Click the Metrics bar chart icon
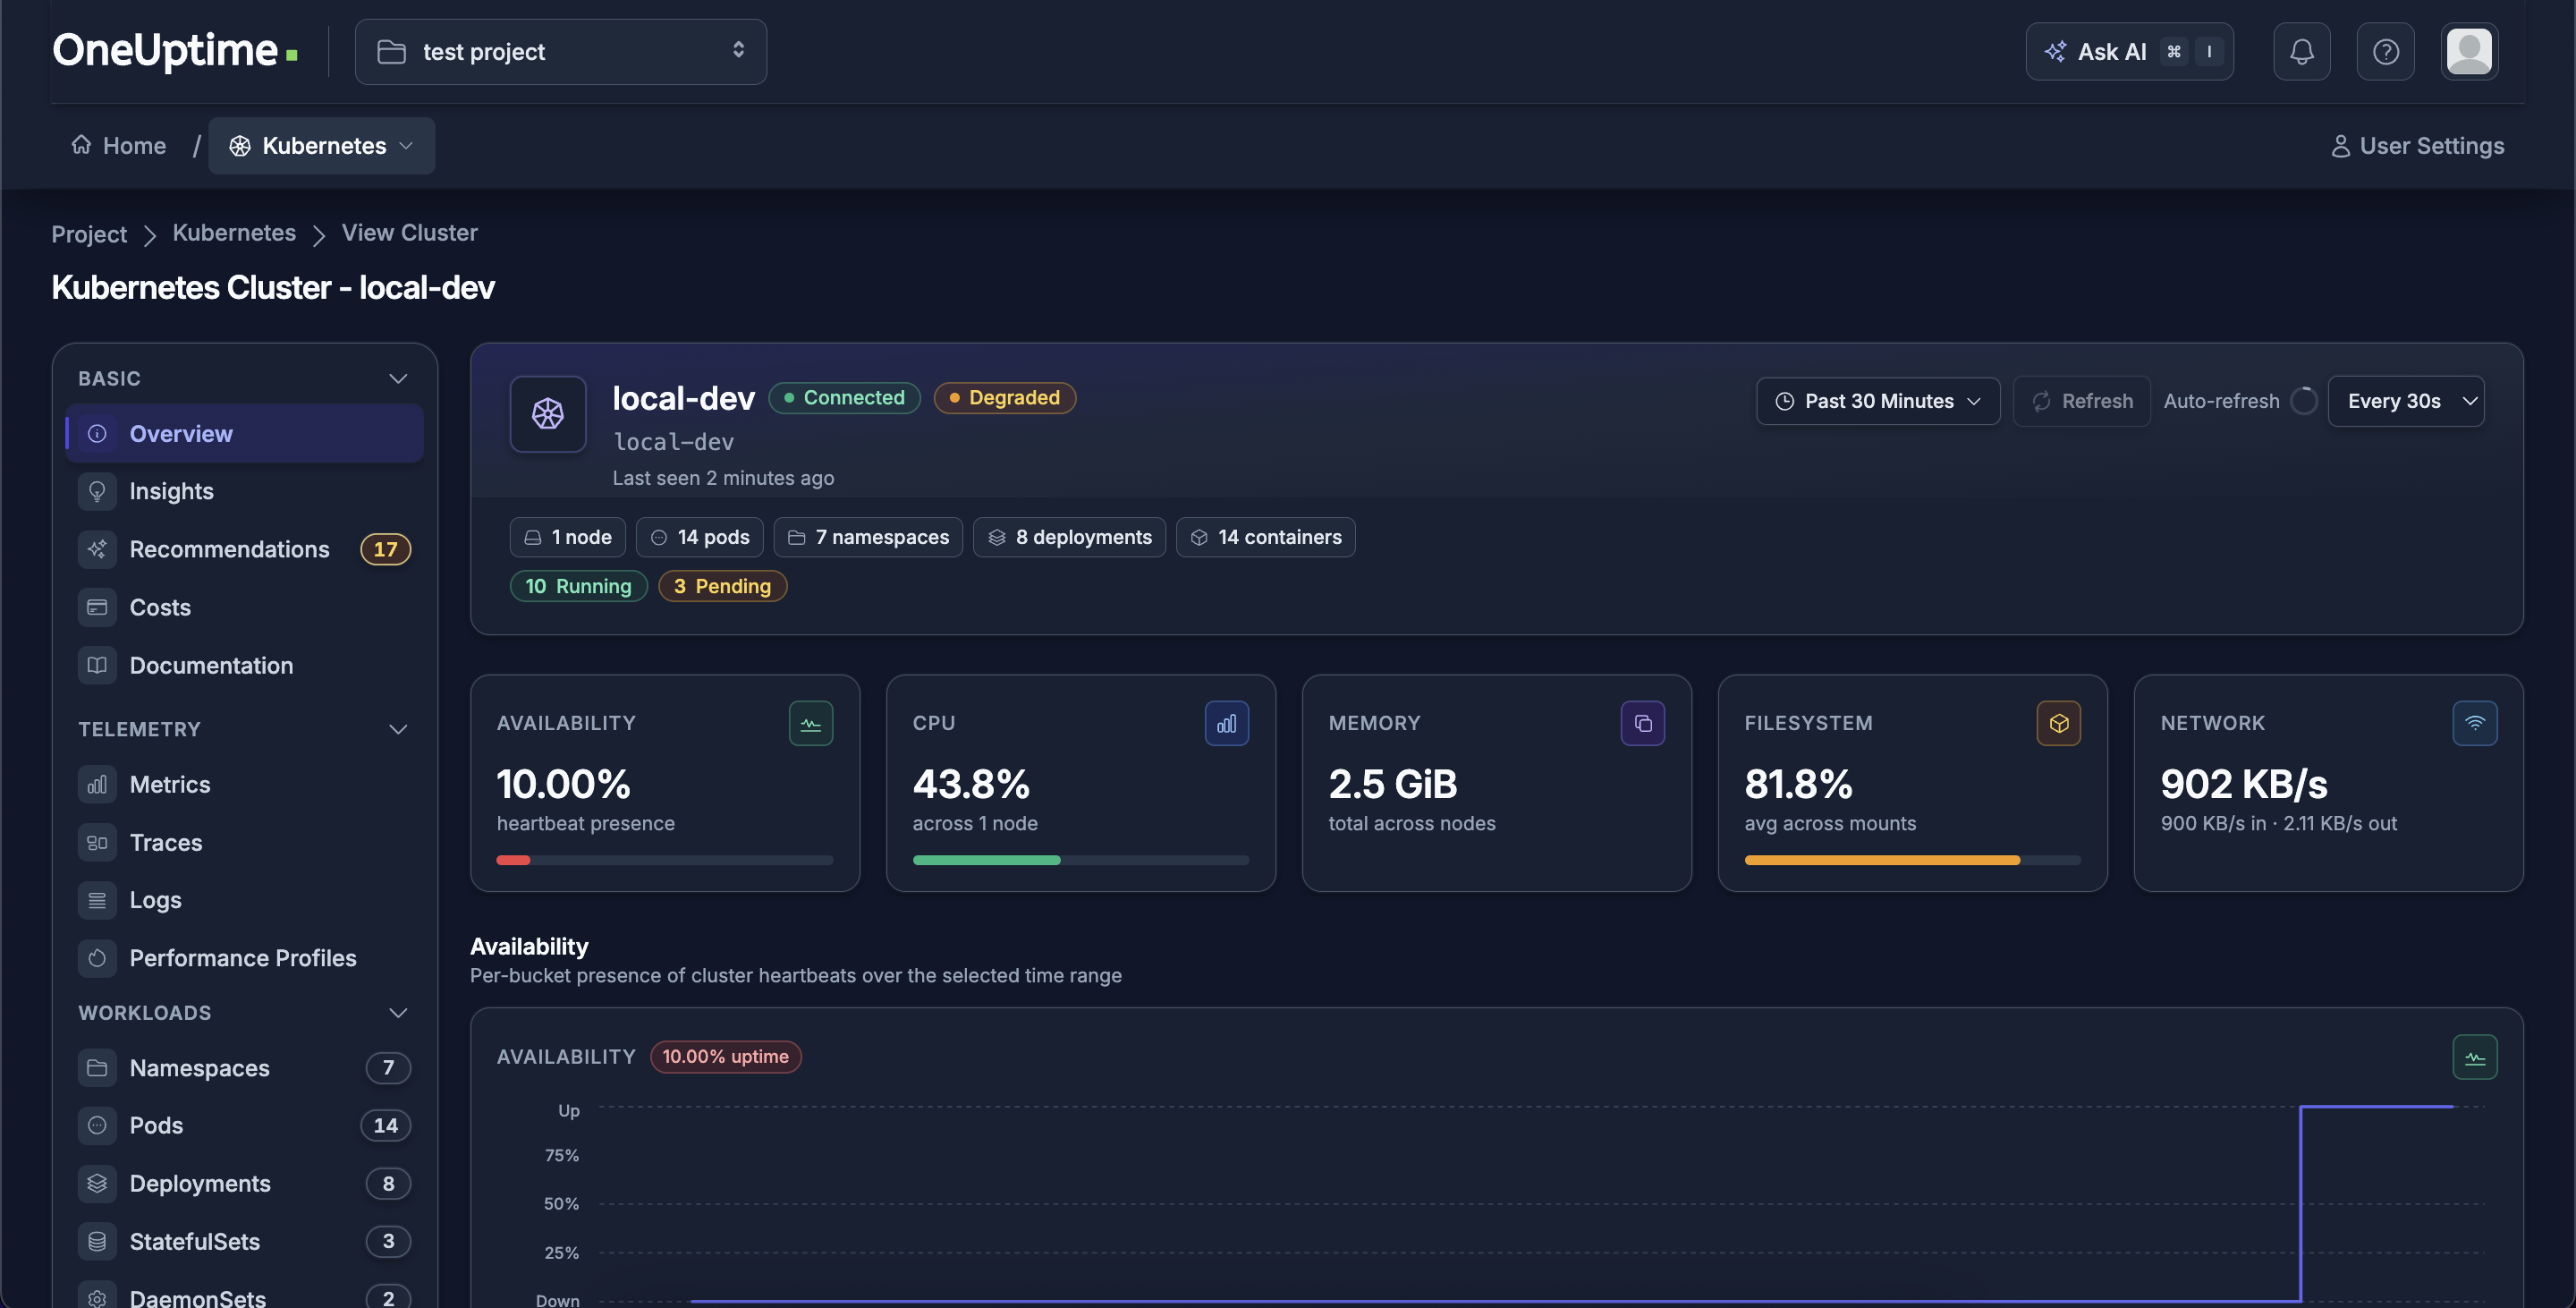This screenshot has width=2576, height=1308. [x=97, y=784]
